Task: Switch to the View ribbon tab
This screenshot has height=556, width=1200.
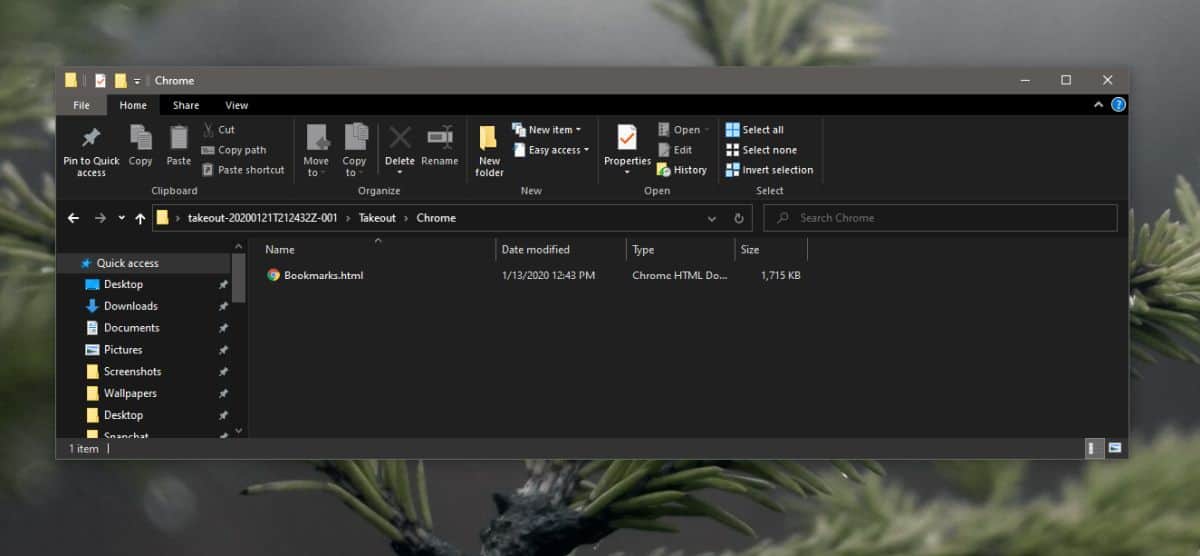Action: (237, 105)
